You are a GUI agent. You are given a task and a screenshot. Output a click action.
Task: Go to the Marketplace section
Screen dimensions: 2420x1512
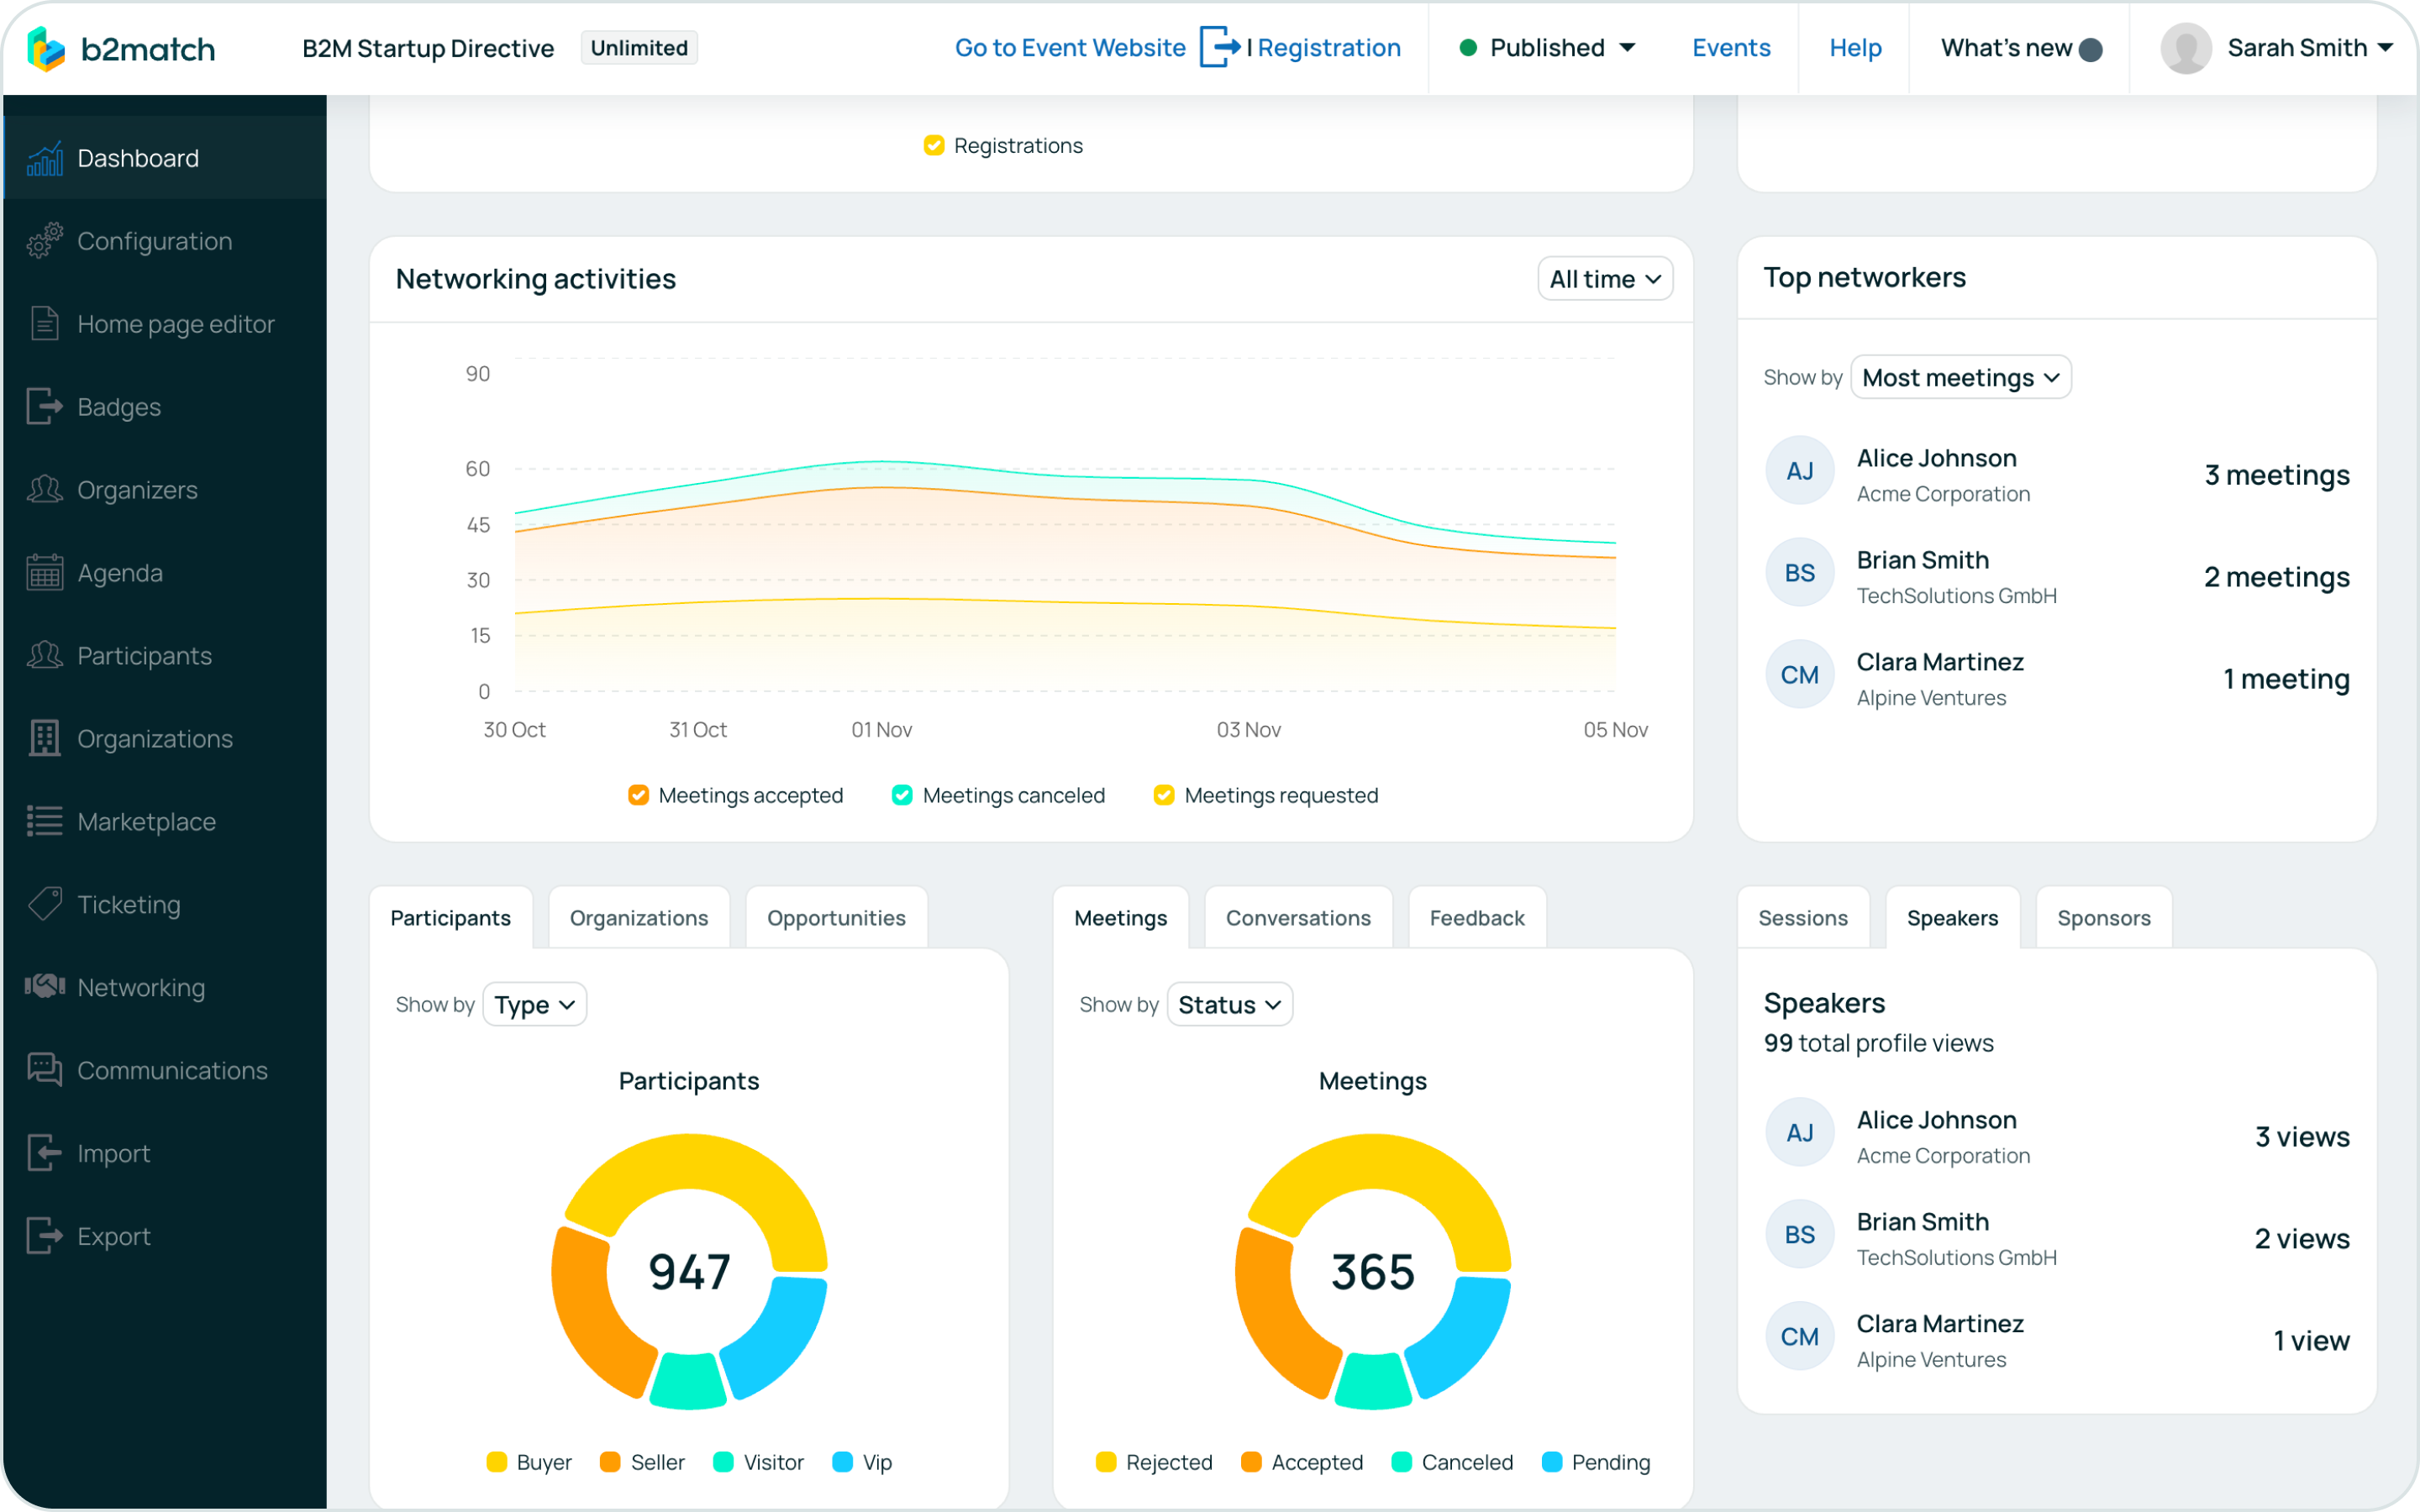coord(146,821)
